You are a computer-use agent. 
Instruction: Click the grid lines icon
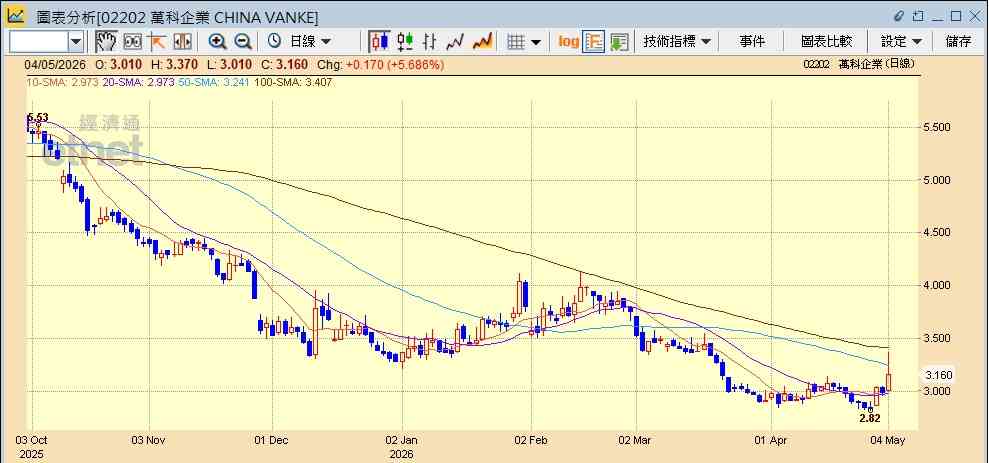pos(516,42)
